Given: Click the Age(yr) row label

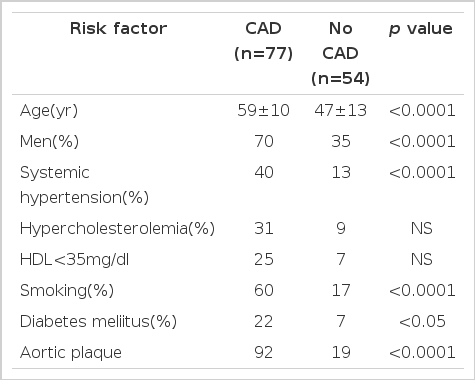Looking at the screenshot, I should tap(49, 110).
